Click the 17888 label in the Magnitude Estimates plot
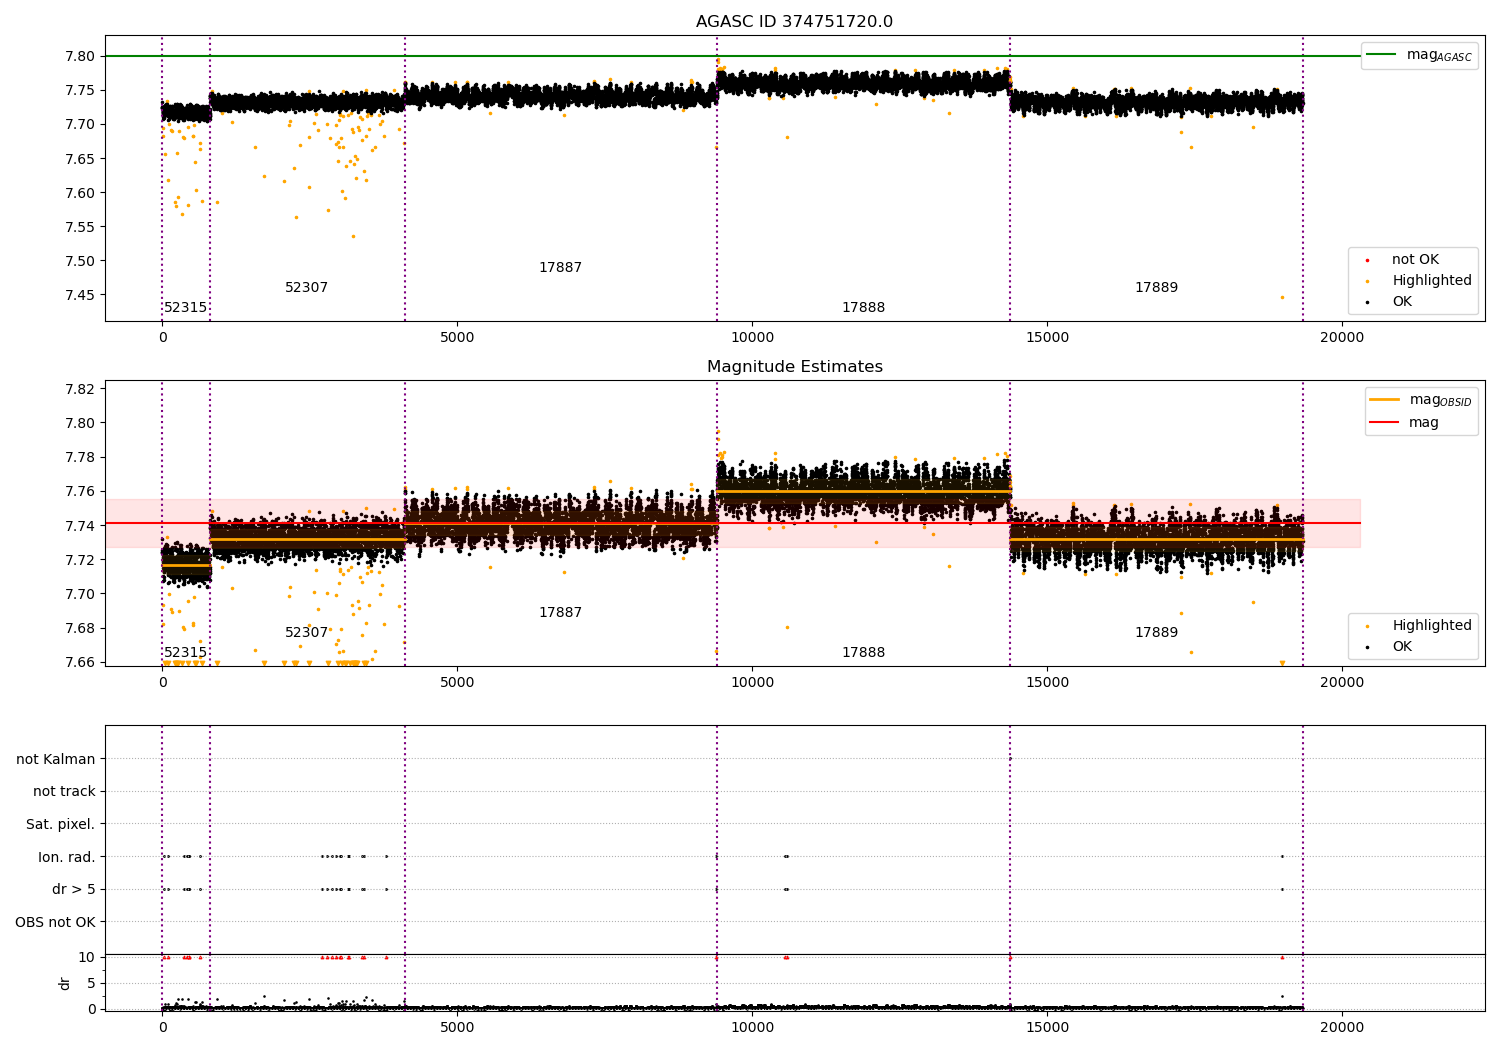Screen dimensions: 1500x1050 coord(863,653)
